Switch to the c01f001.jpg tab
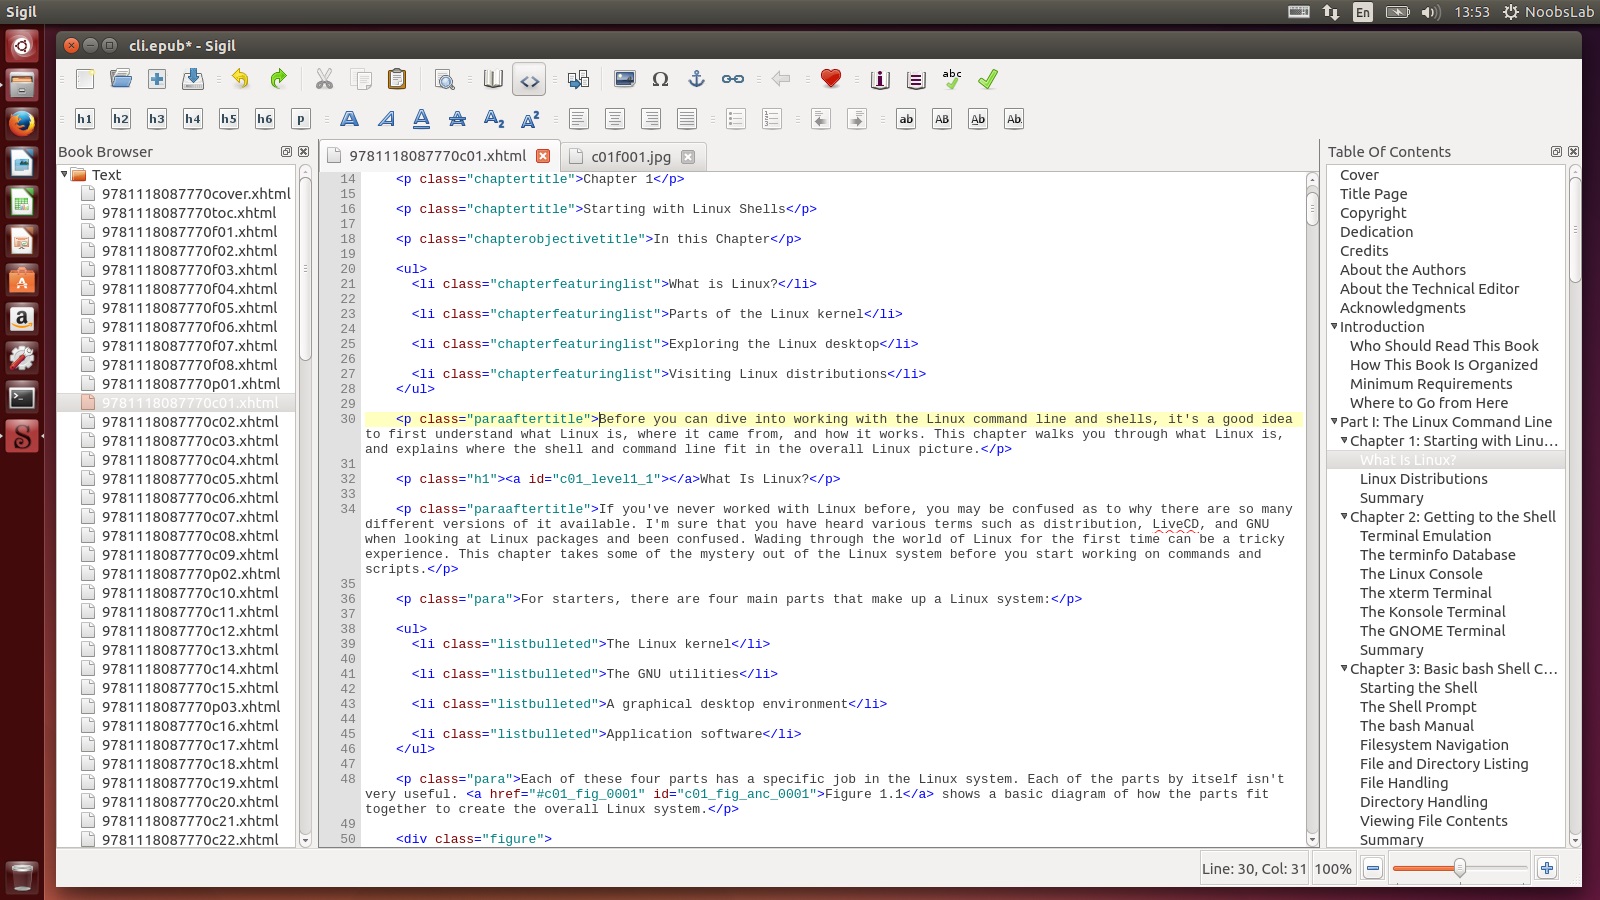The width and height of the screenshot is (1600, 900). (x=630, y=157)
